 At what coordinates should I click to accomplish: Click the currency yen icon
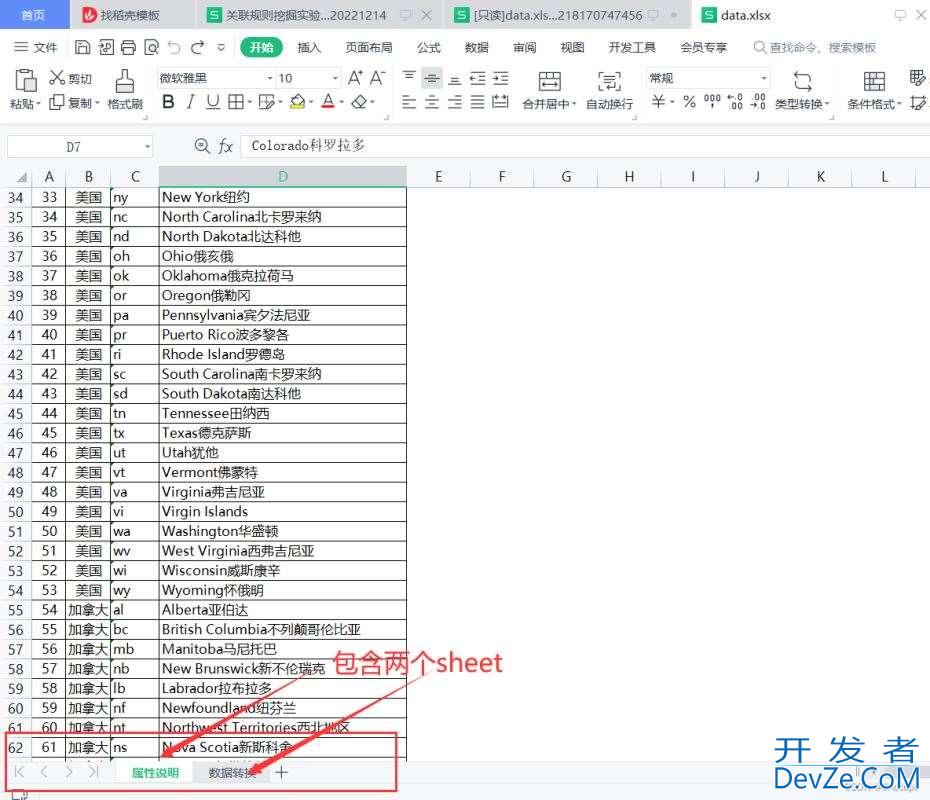(x=658, y=102)
